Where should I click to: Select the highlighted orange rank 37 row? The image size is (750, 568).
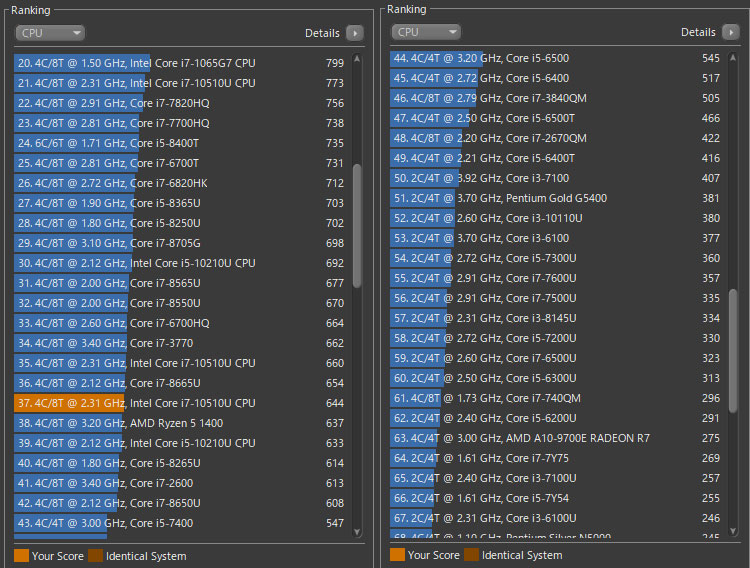pyautogui.click(x=181, y=403)
